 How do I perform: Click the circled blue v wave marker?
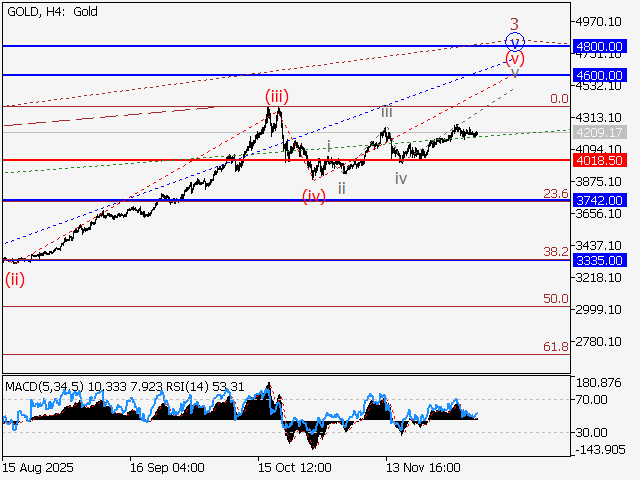pyautogui.click(x=515, y=42)
